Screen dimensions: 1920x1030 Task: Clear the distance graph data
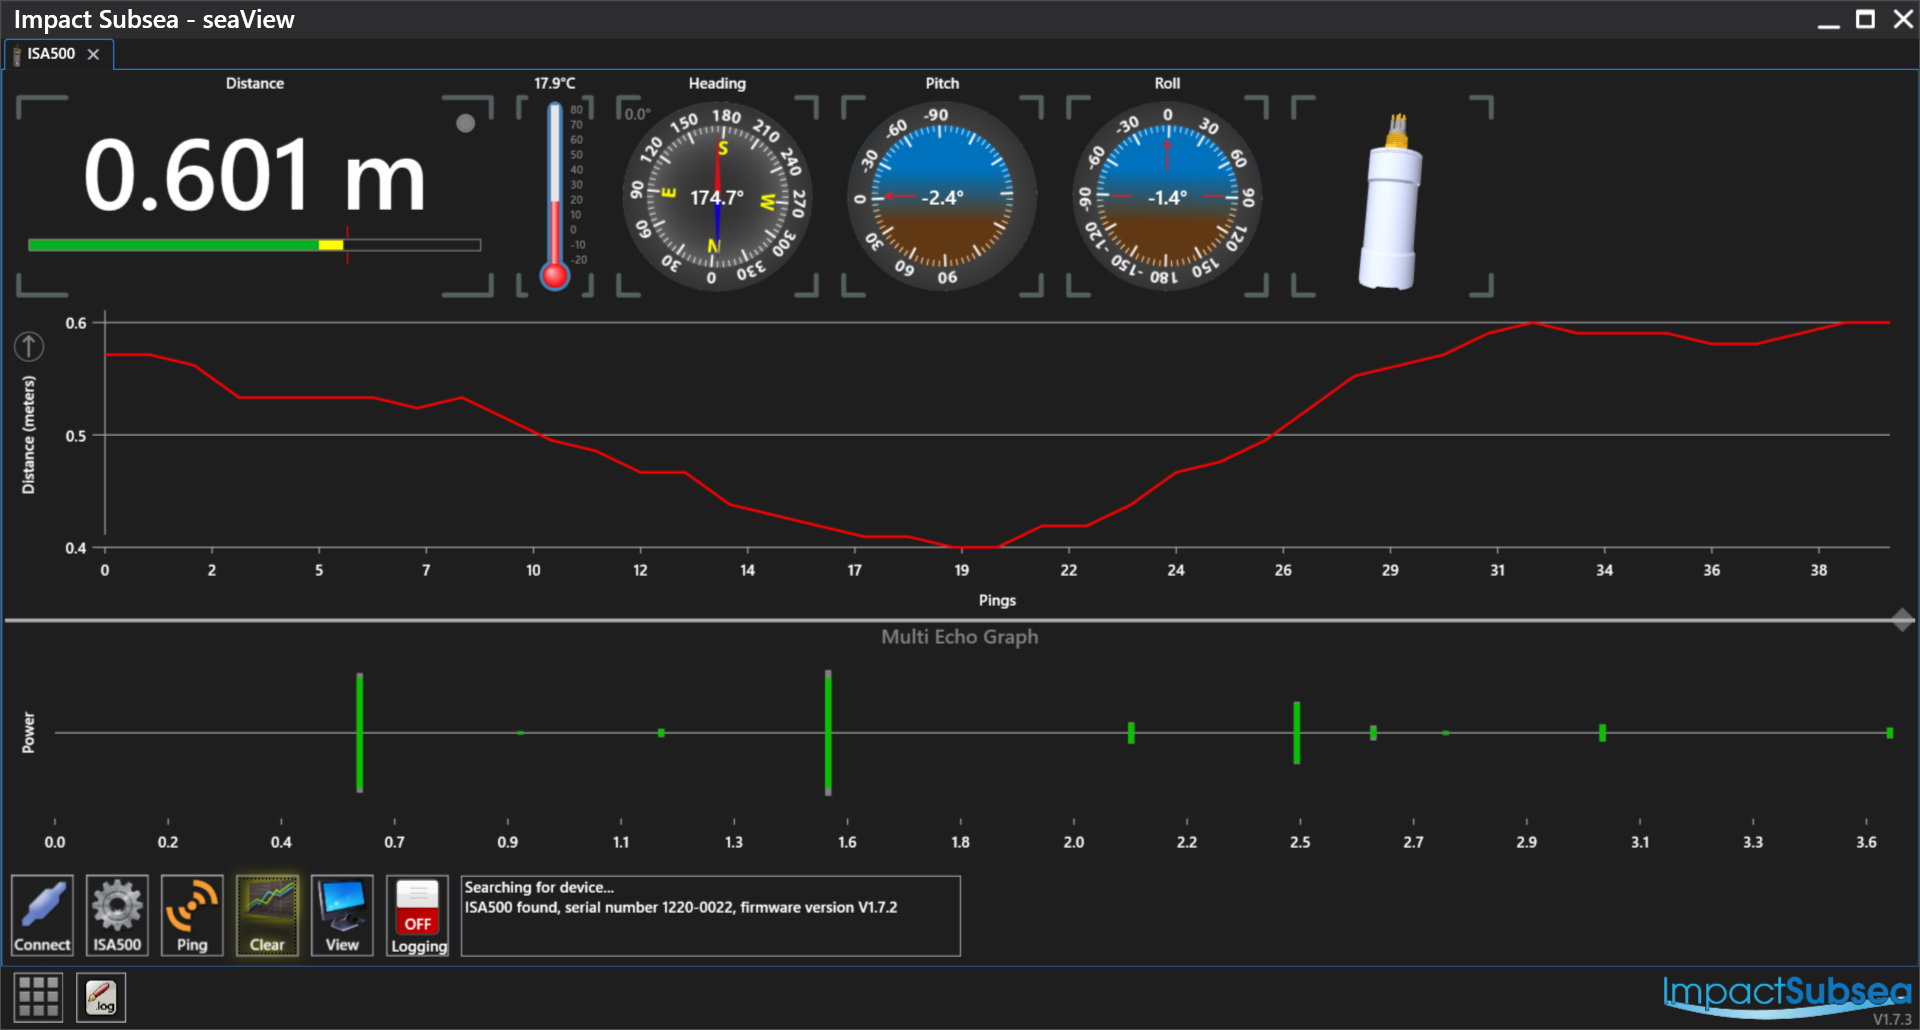[267, 914]
